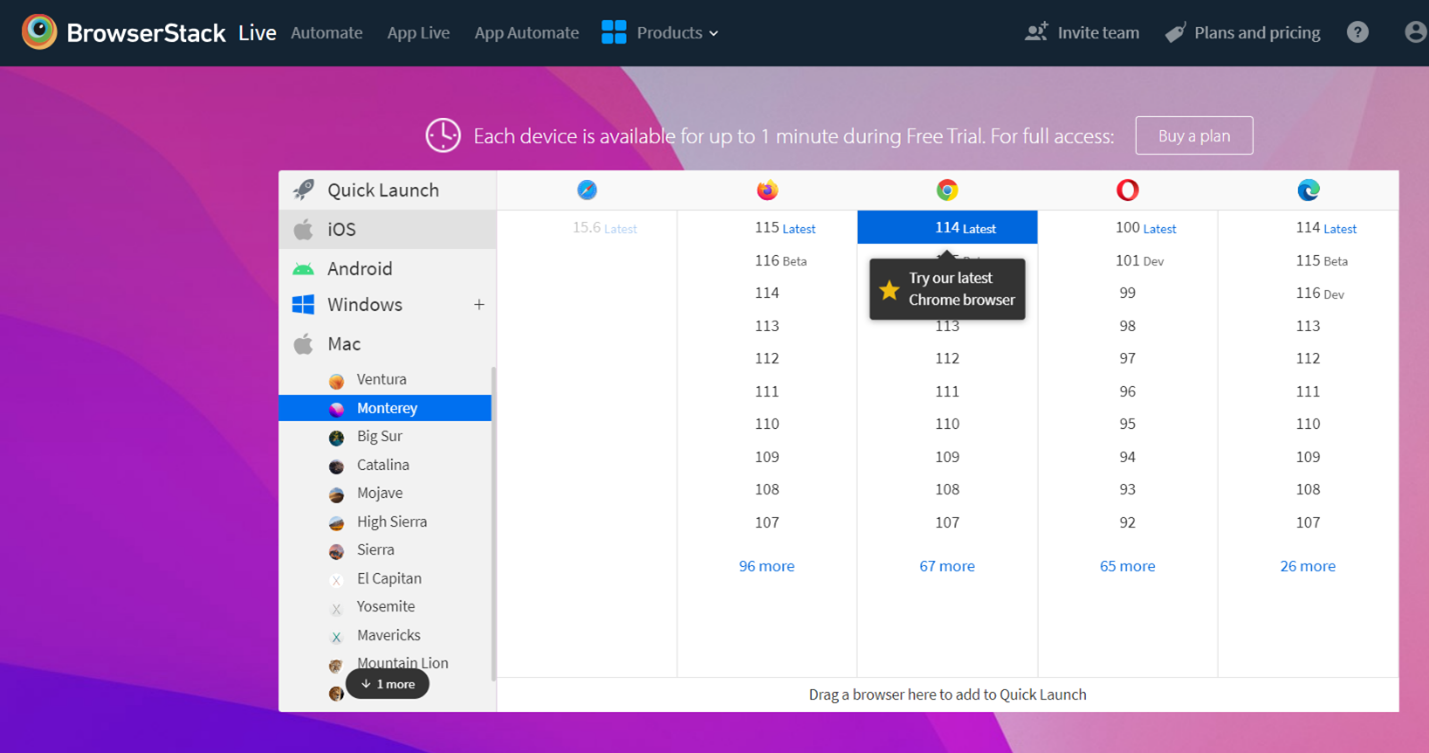1429x753 pixels.
Task: Click the Android robot icon
Action: (x=303, y=268)
